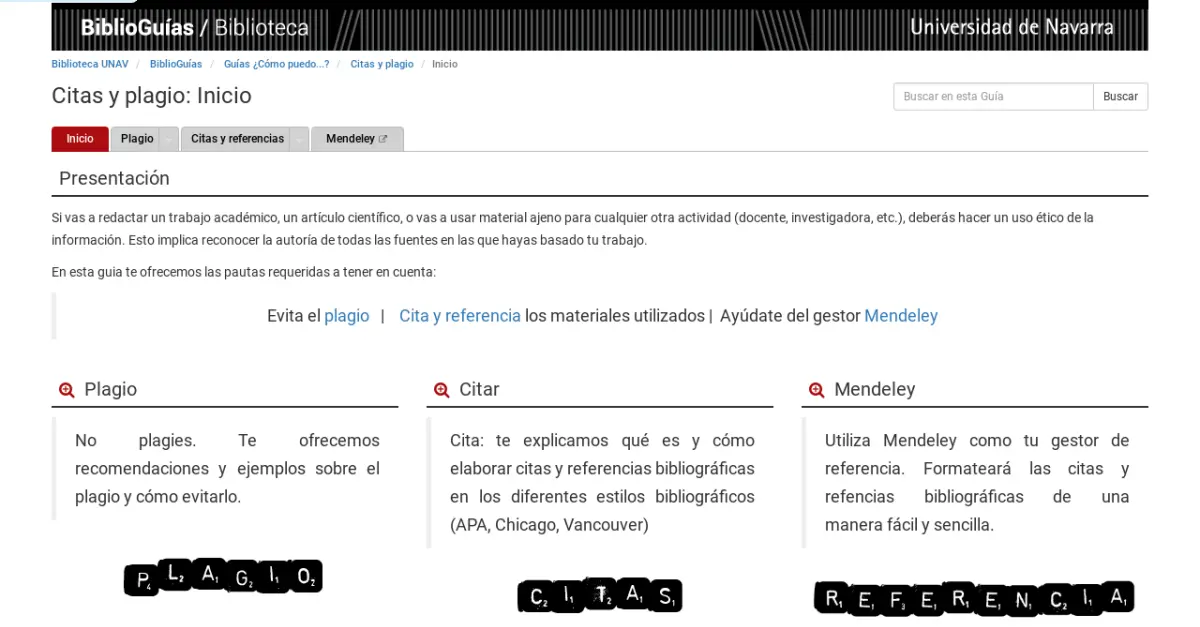The image size is (1200, 627).
Task: Click the BiblioGuías logo in header
Action: click(137, 27)
